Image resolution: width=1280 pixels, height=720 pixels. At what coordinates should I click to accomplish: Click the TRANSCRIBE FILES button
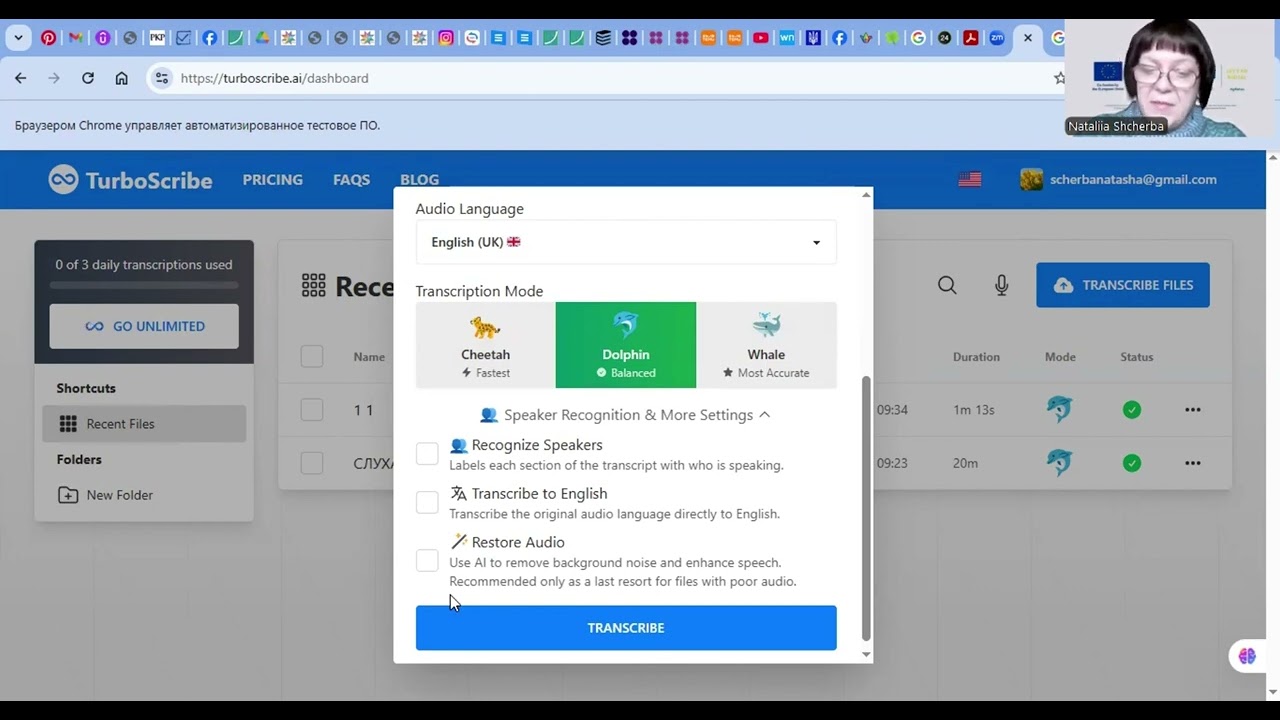pyautogui.click(x=1123, y=285)
